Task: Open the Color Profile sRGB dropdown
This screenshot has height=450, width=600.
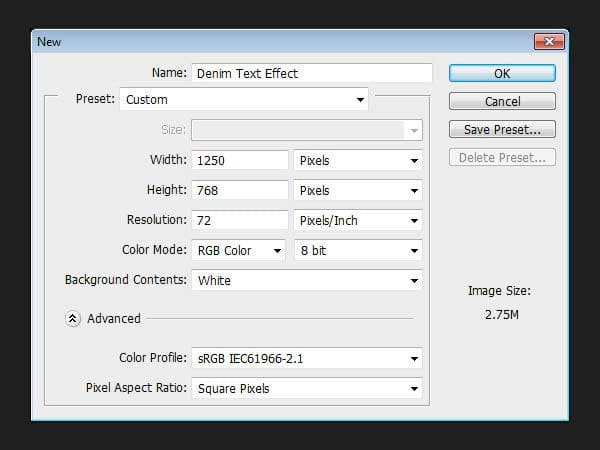Action: 307,359
